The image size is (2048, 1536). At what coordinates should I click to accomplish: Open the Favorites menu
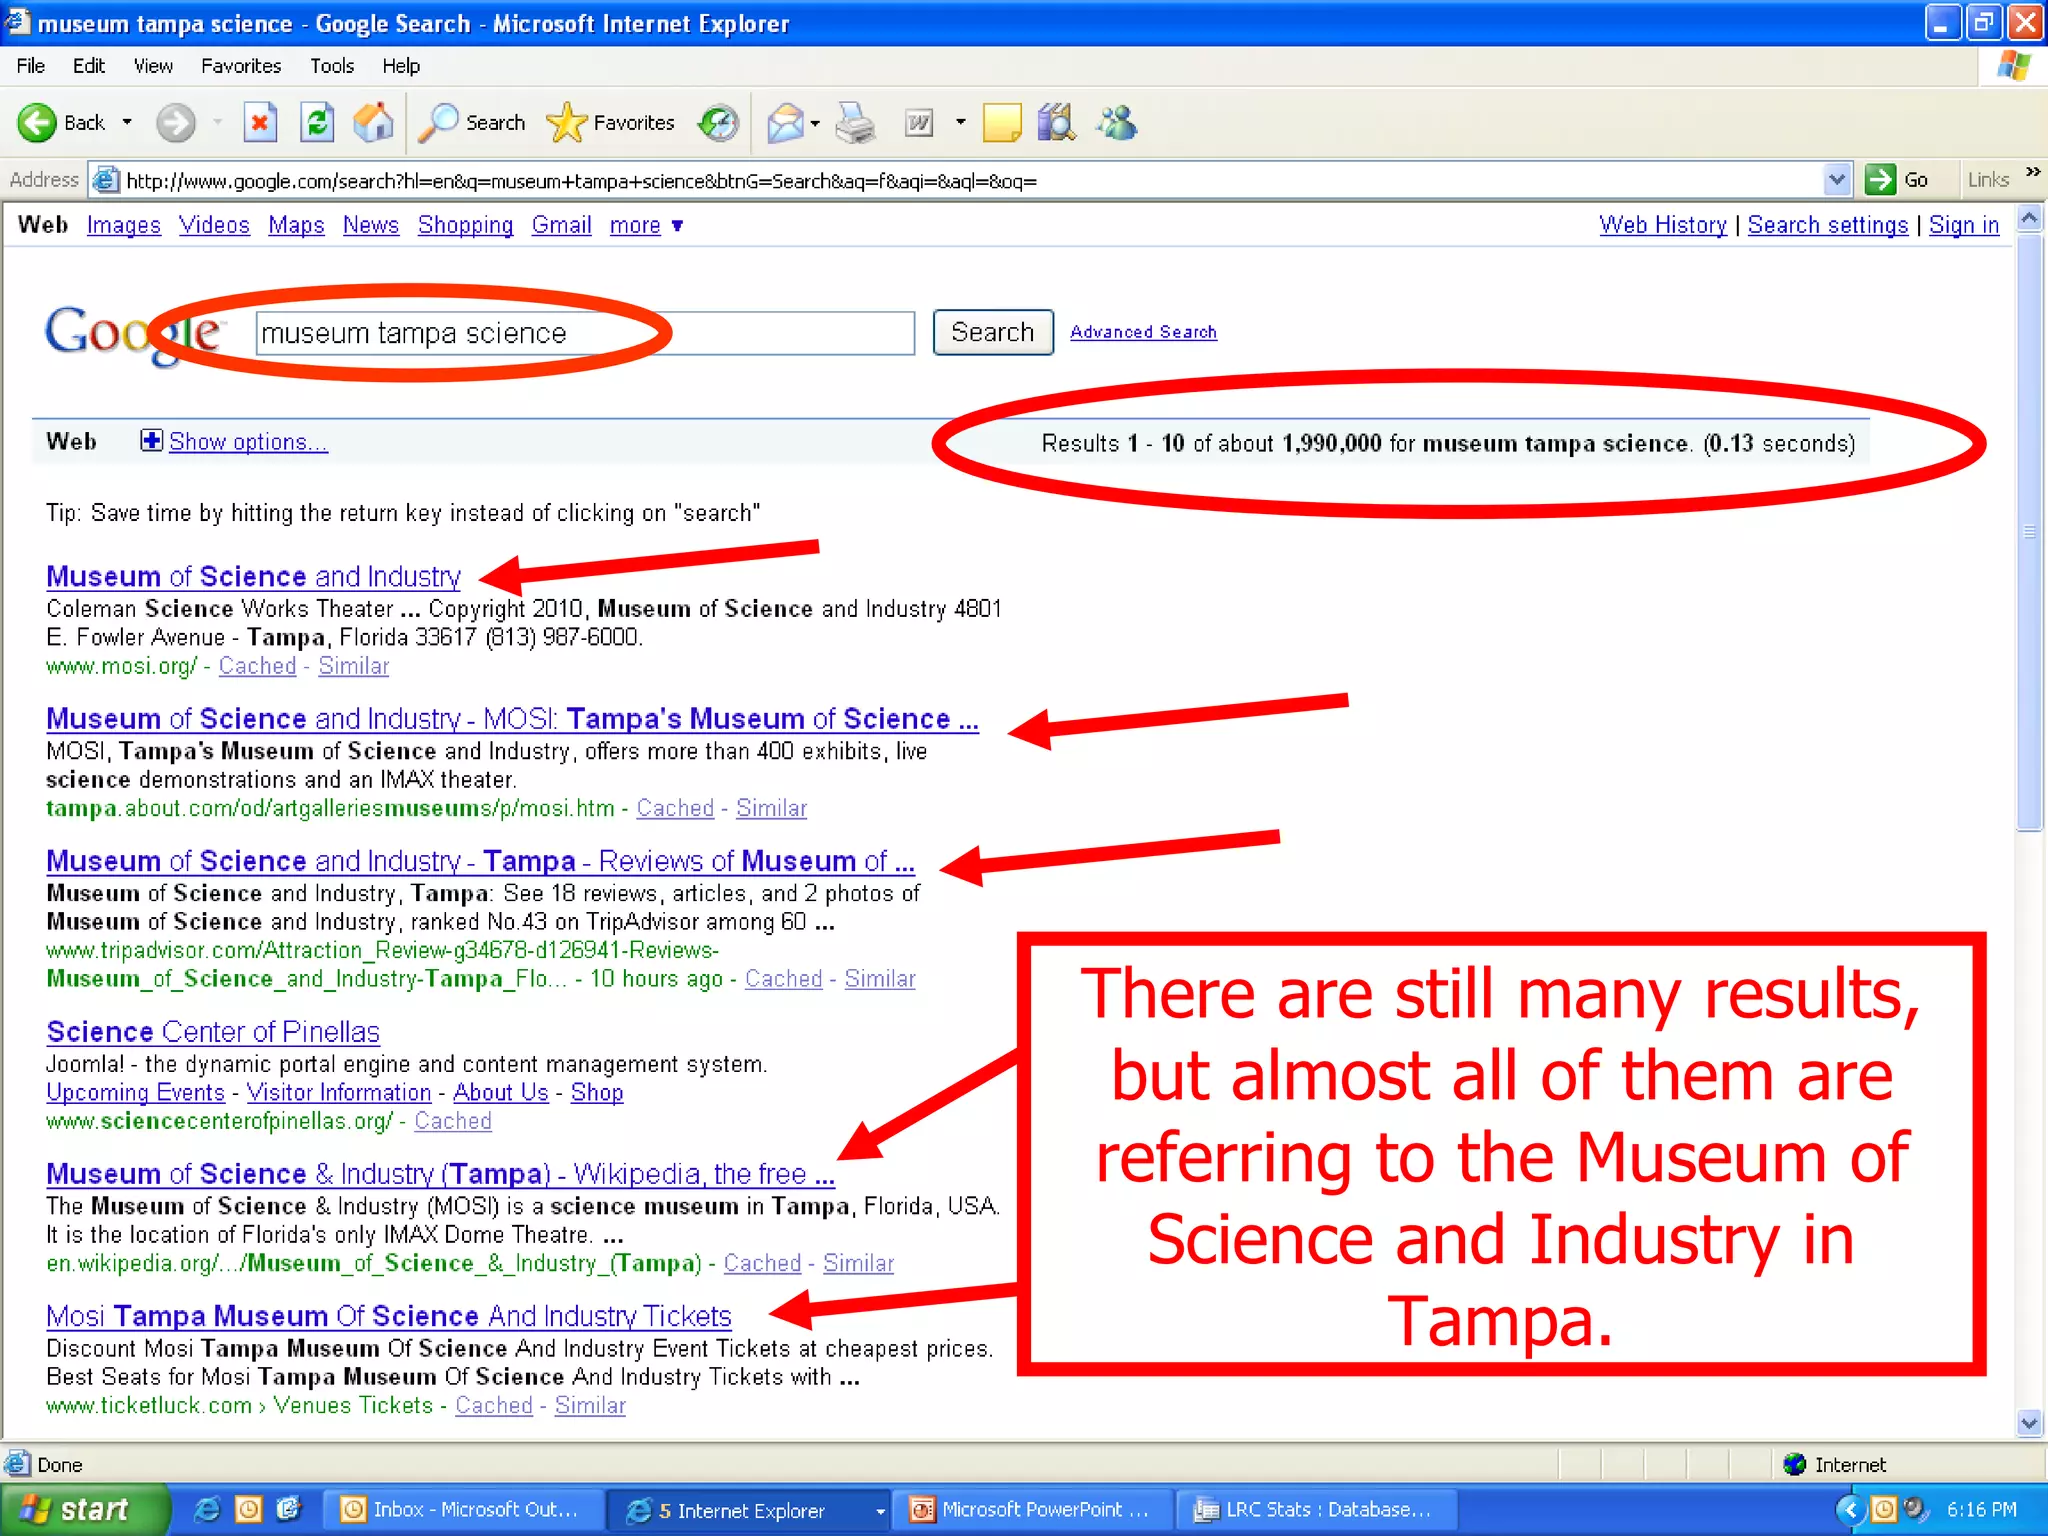(241, 66)
